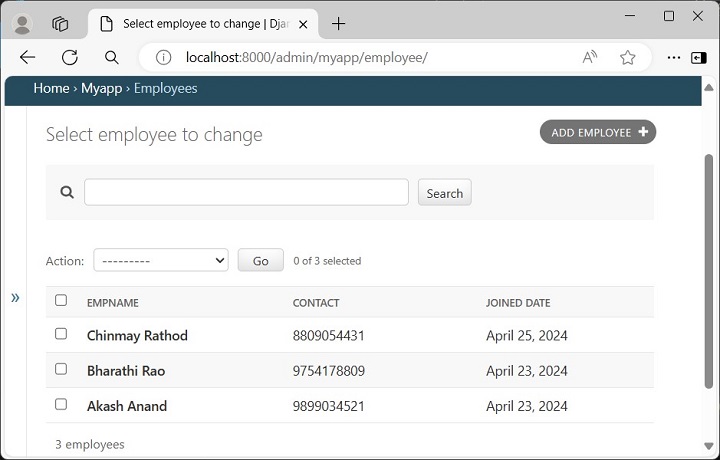The width and height of the screenshot is (720, 460).
Task: Click the browser back arrow
Action: click(x=27, y=57)
